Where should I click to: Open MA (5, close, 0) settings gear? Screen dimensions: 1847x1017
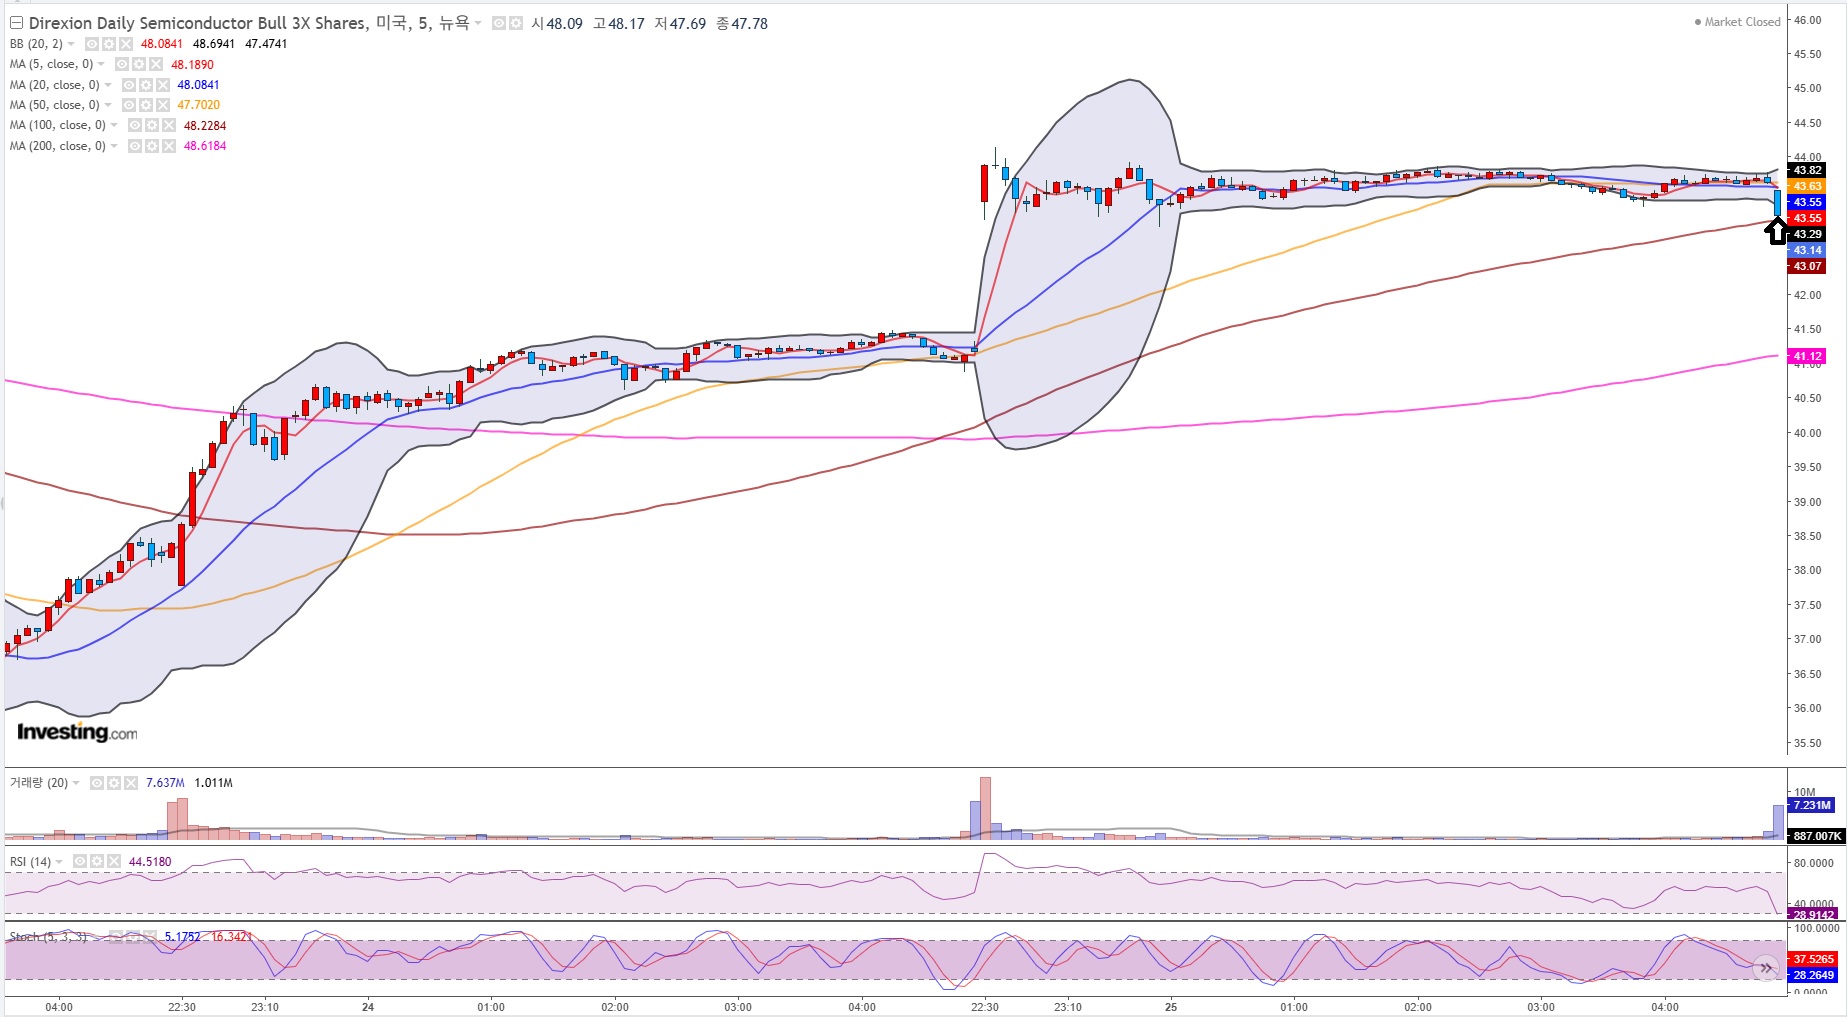139,64
